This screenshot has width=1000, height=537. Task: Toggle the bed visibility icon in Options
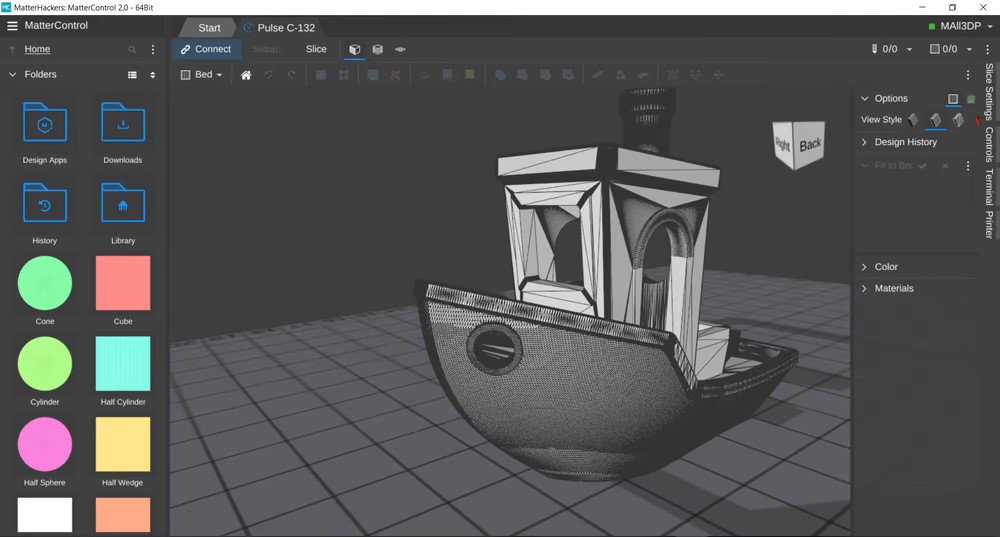pyautogui.click(x=953, y=99)
